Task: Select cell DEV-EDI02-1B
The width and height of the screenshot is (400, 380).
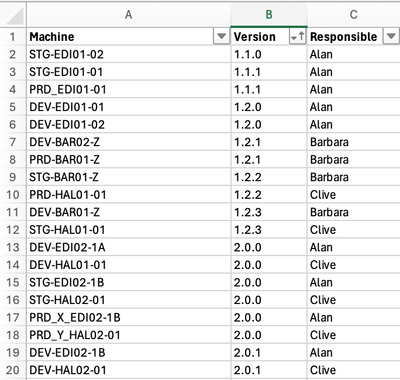Action: [129, 353]
